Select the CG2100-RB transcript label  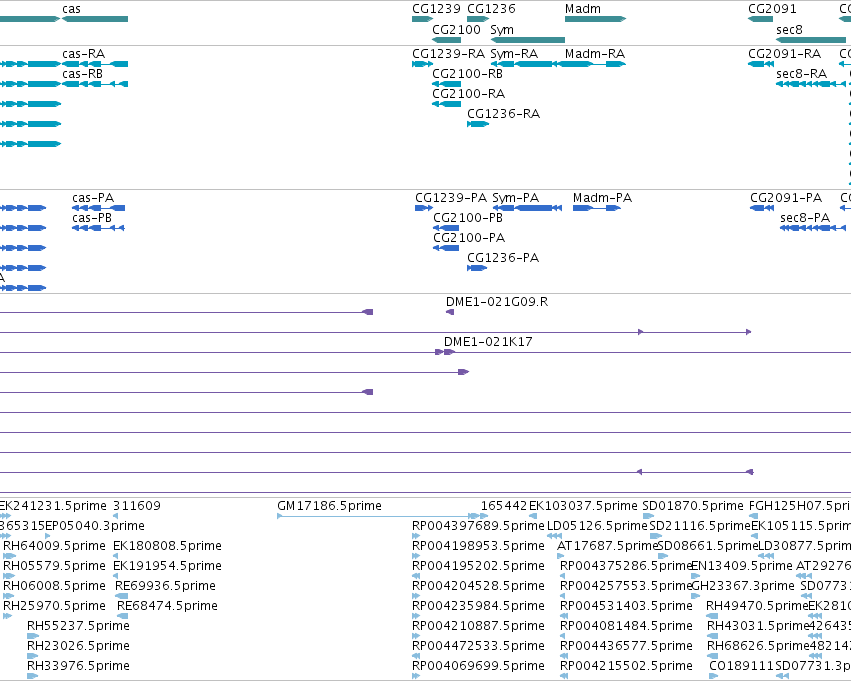467,74
